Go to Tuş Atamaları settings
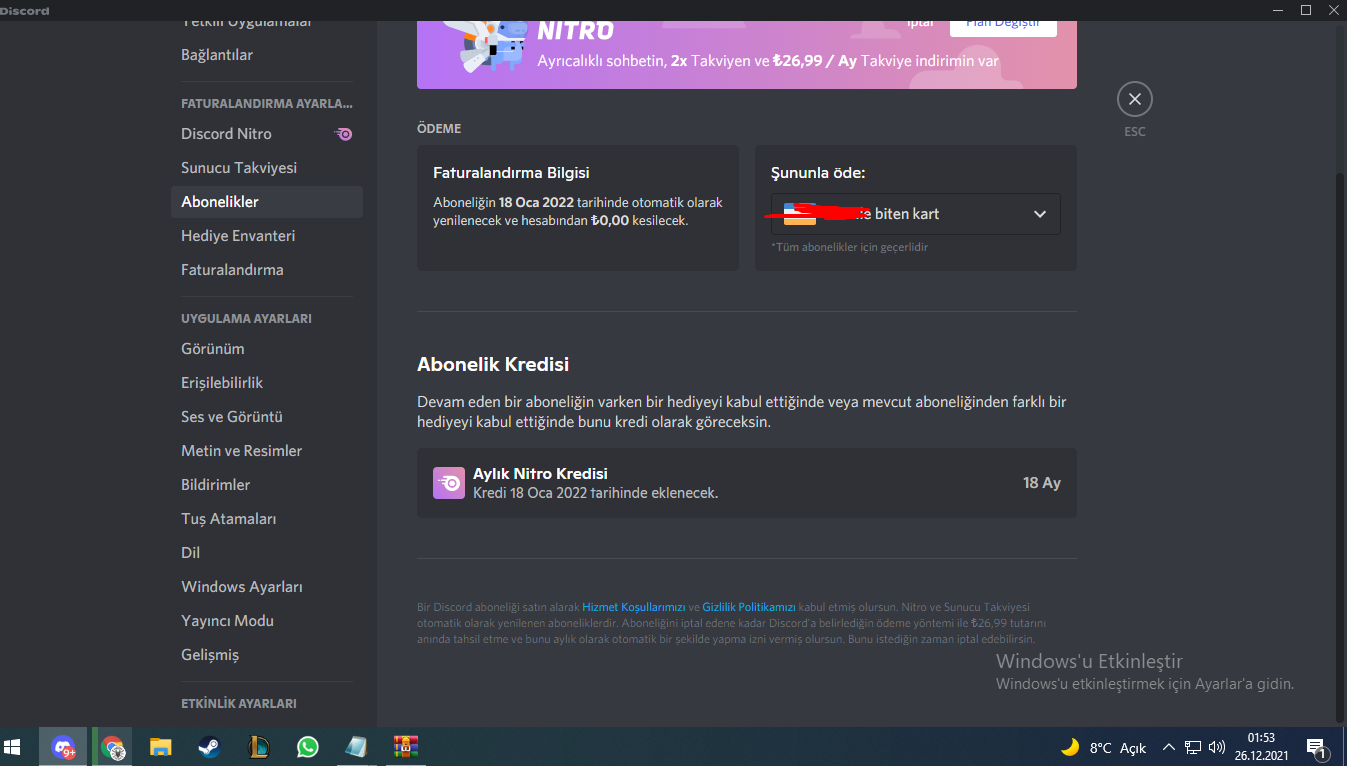 point(267,519)
